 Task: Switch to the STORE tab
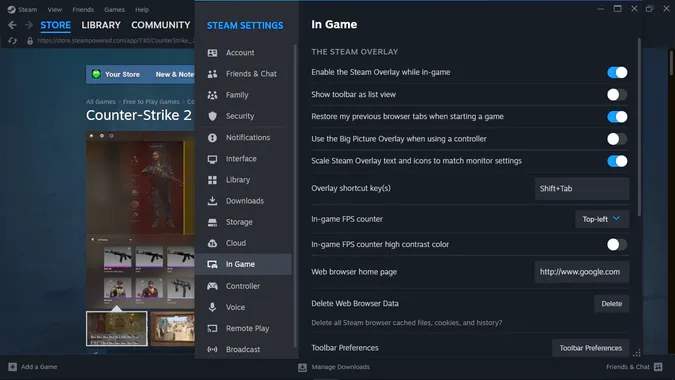(56, 25)
